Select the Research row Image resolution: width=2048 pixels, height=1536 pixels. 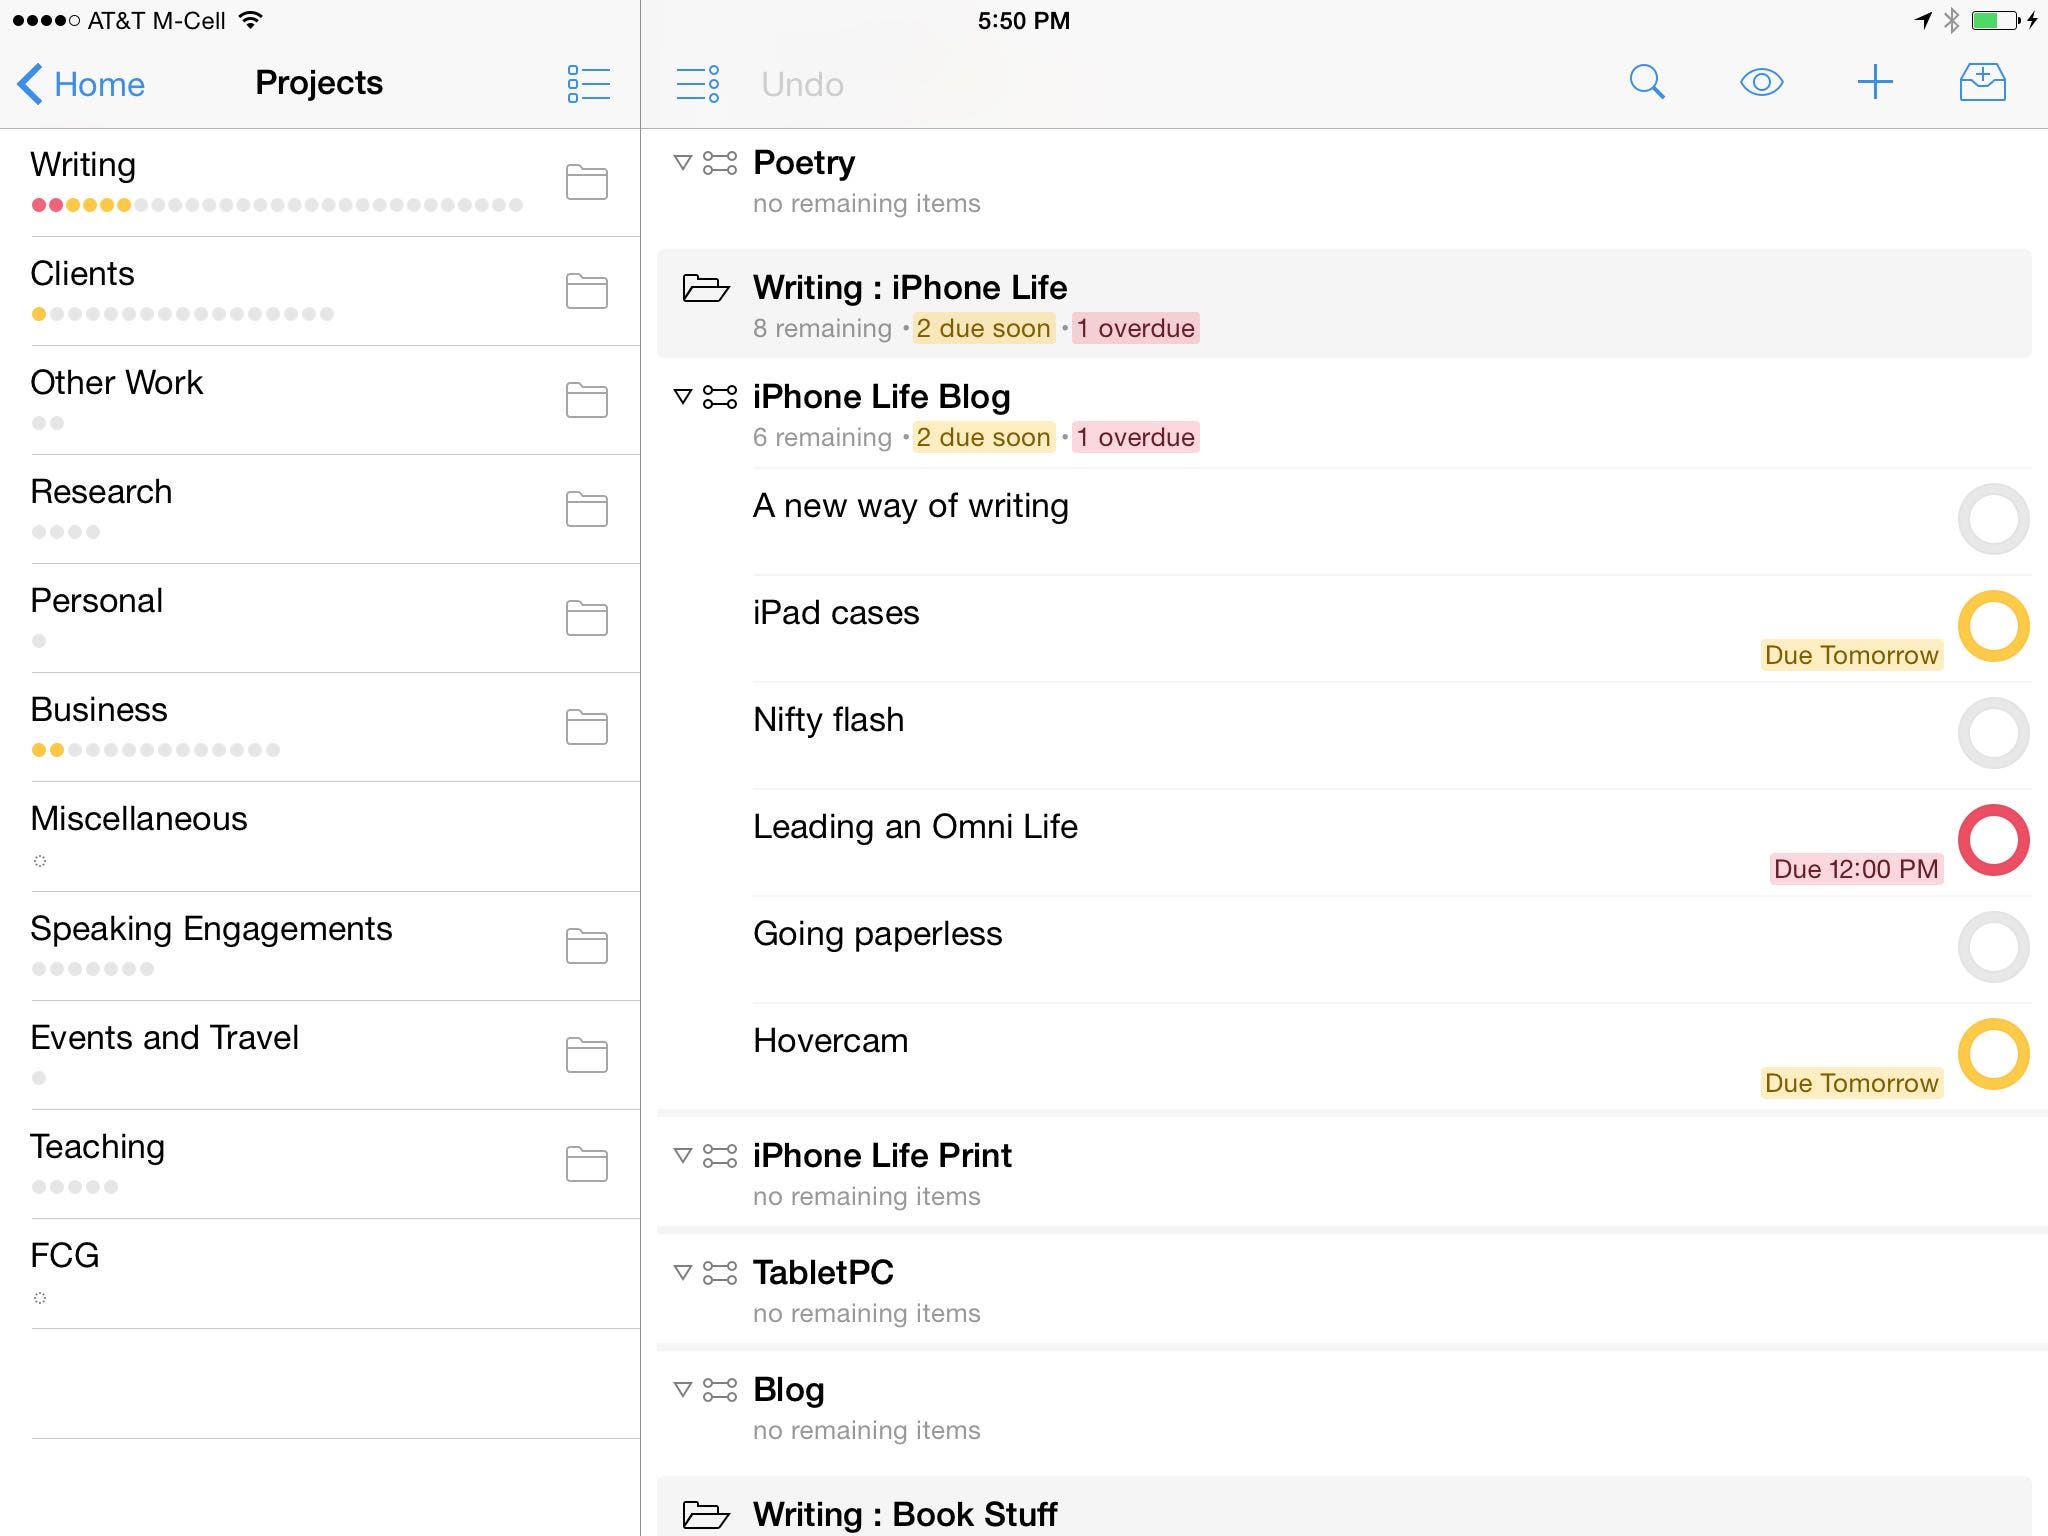320,509
